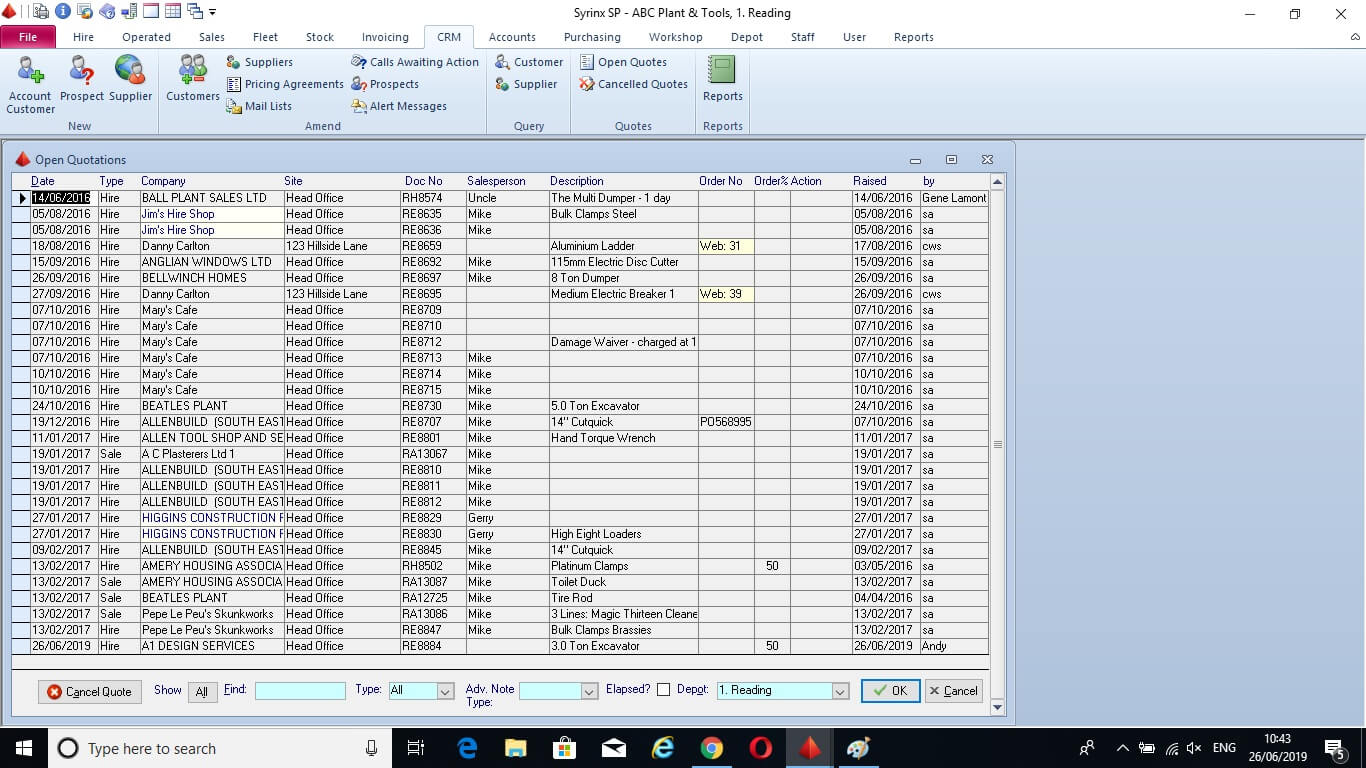
Task: Open Customers amend screen
Action: click(x=192, y=79)
